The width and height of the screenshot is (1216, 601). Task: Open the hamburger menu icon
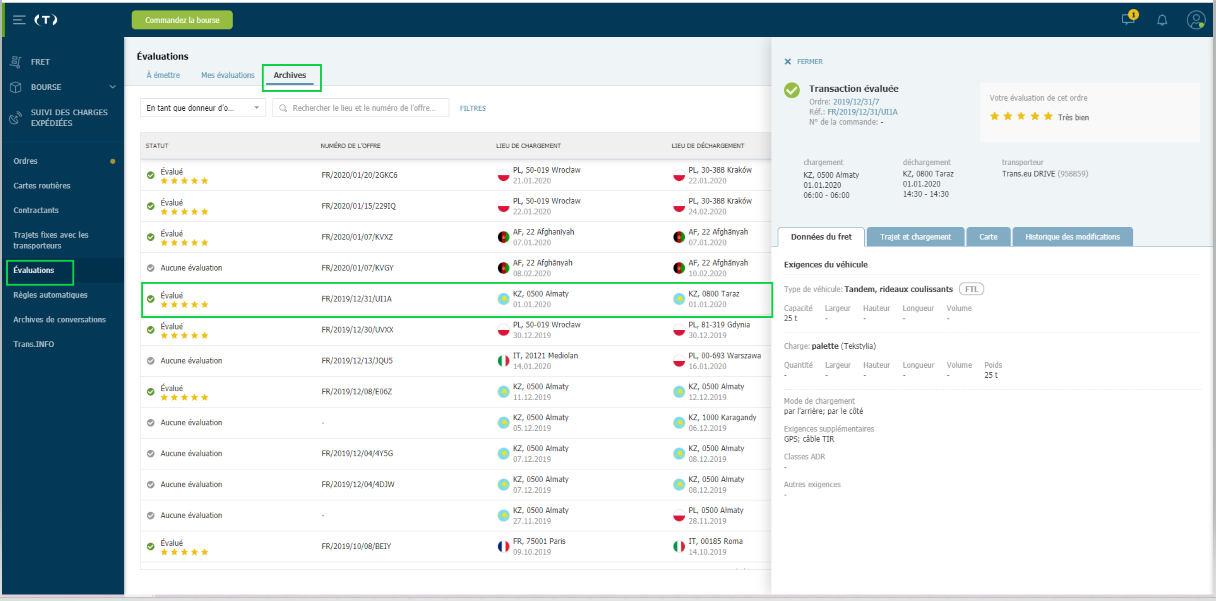click(x=20, y=19)
